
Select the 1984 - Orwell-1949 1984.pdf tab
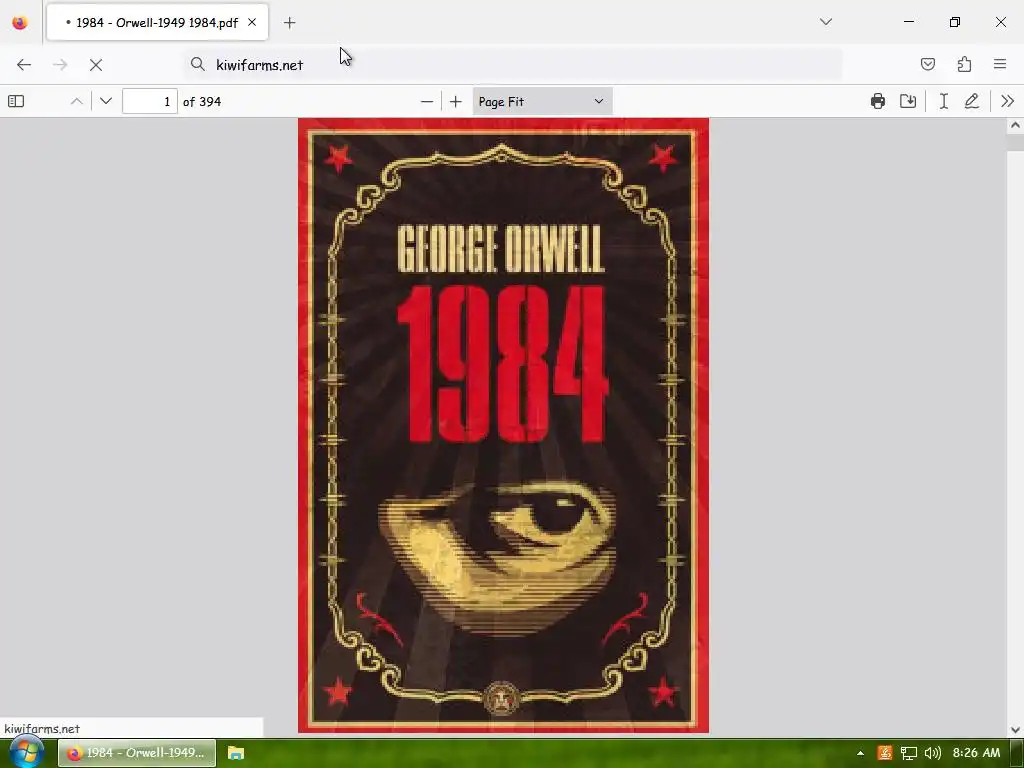coord(157,22)
